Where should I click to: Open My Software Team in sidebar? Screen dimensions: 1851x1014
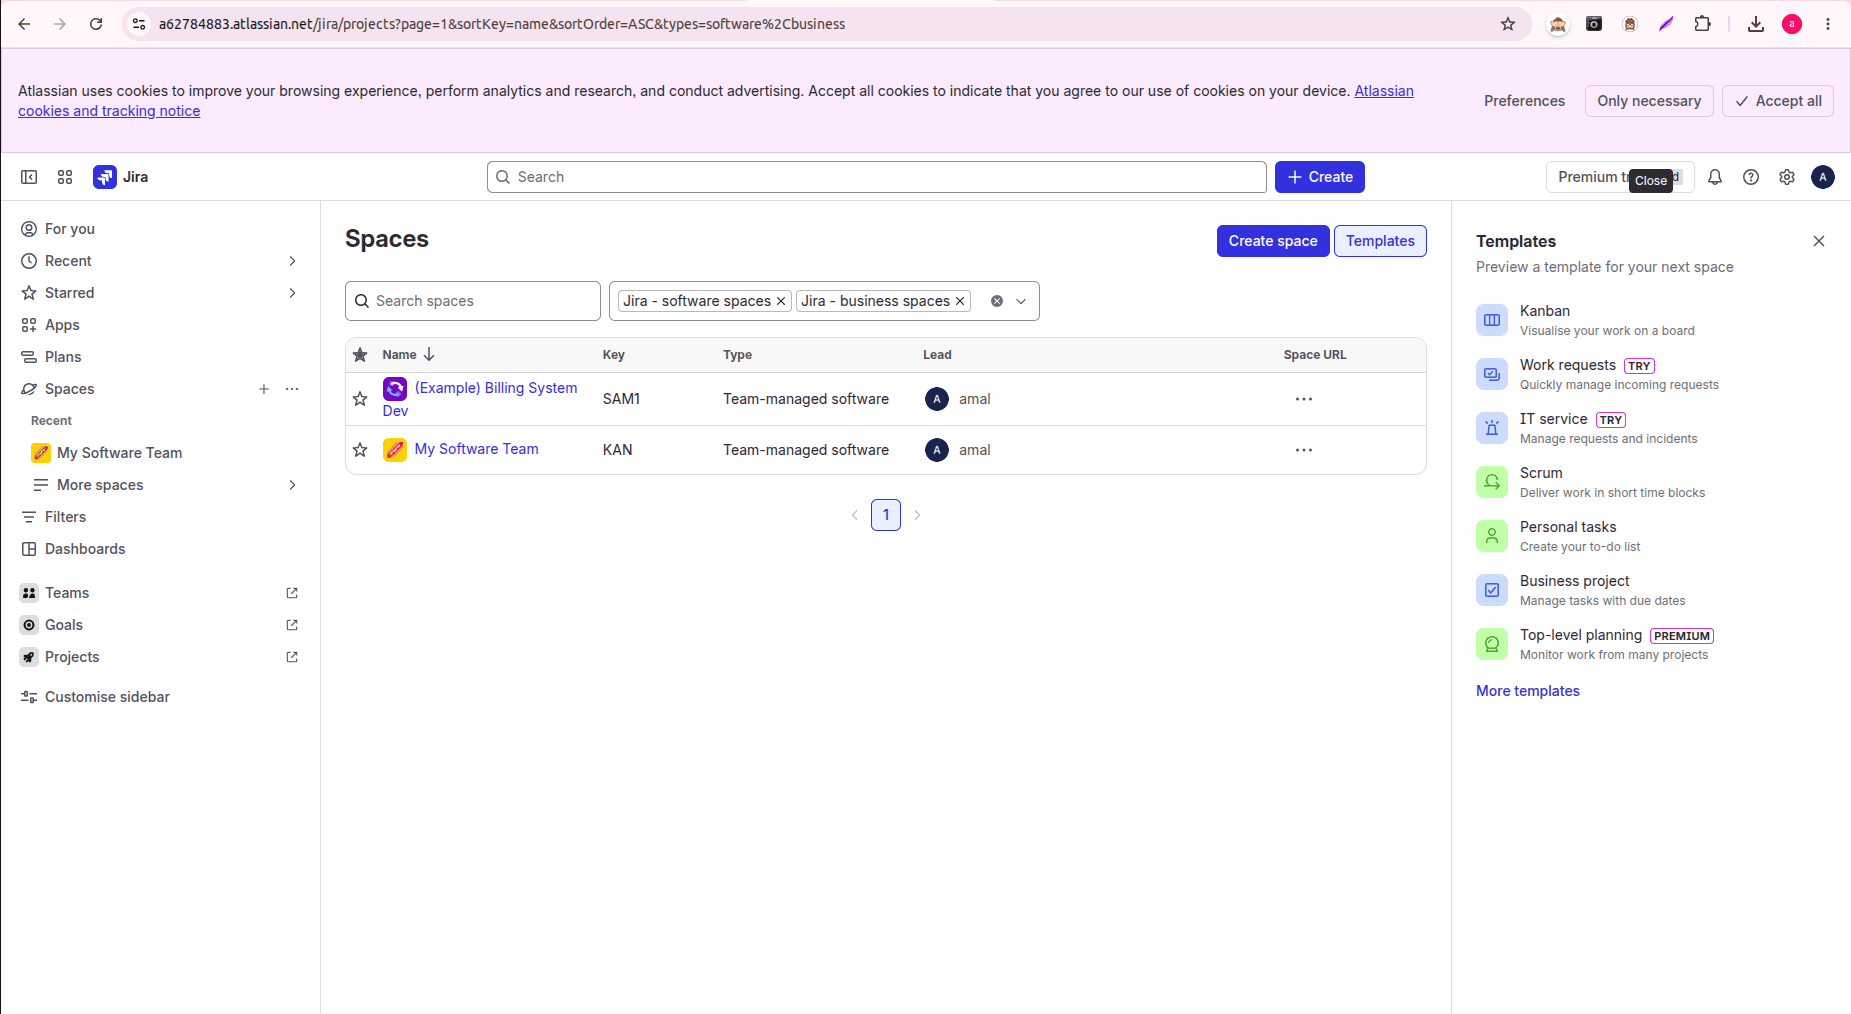pos(160,453)
